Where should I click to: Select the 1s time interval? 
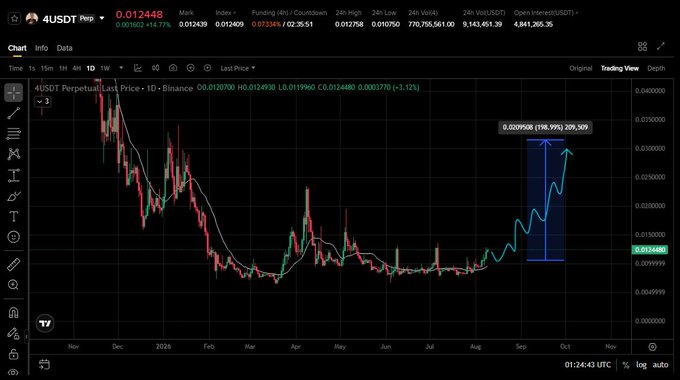coord(32,69)
